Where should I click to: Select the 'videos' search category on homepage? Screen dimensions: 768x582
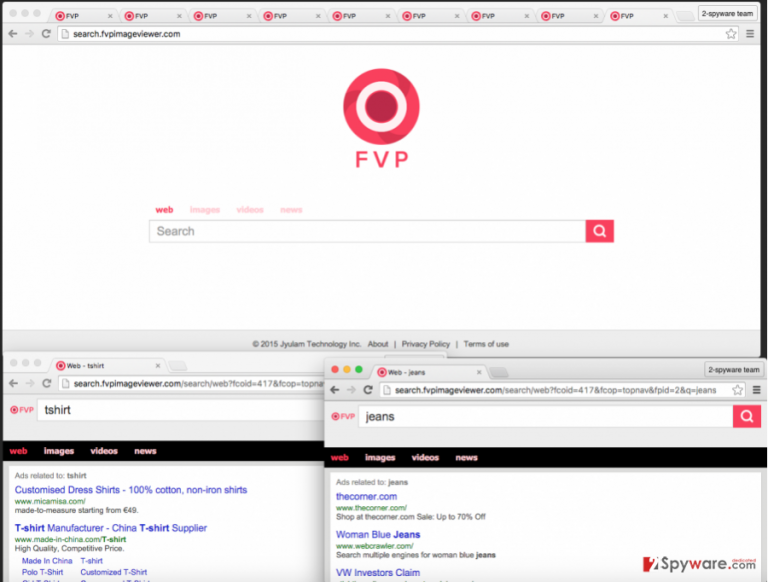(x=250, y=210)
